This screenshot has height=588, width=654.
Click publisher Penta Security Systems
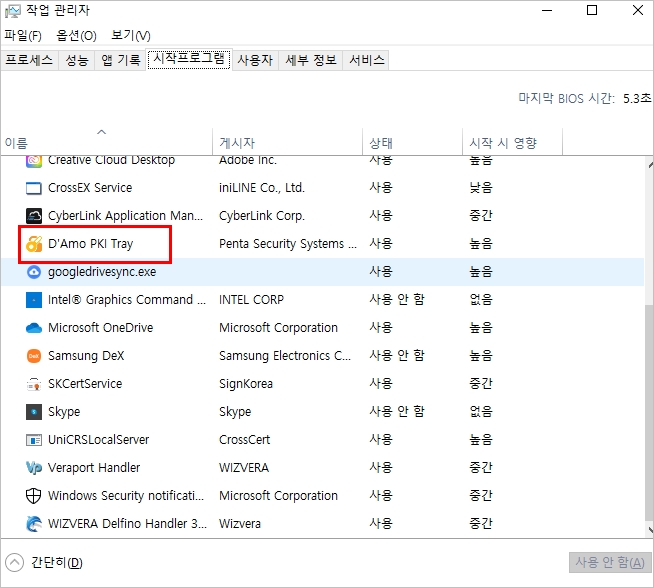(x=288, y=244)
